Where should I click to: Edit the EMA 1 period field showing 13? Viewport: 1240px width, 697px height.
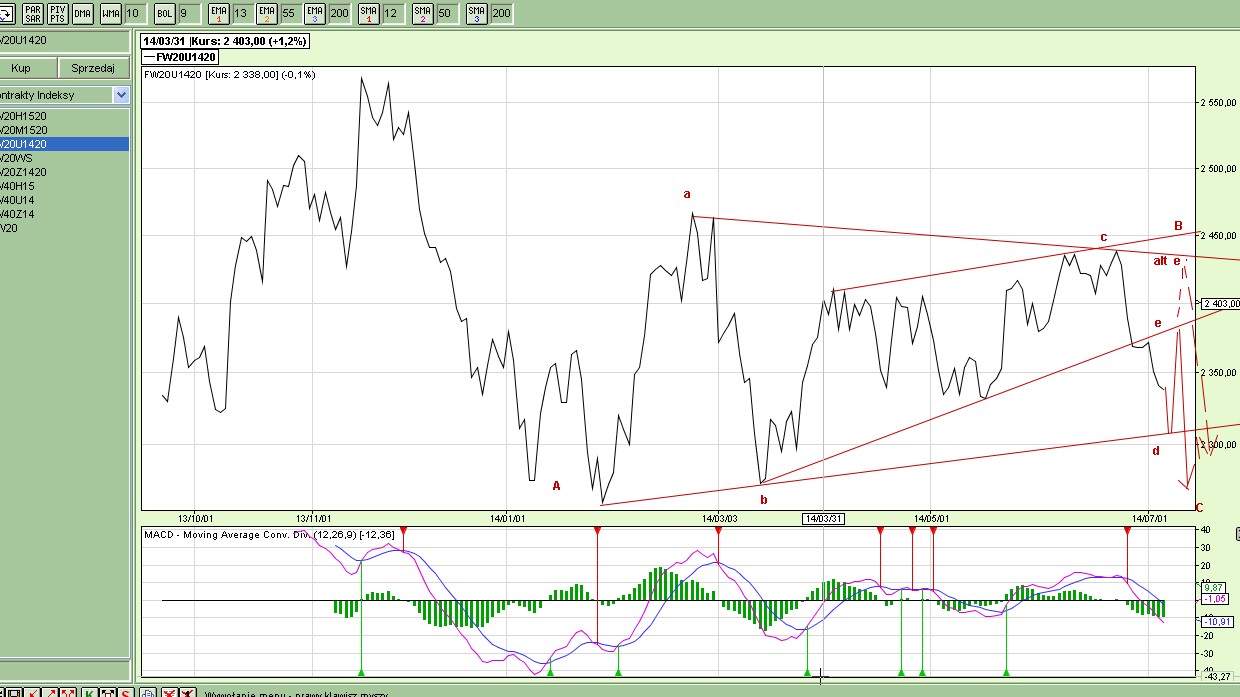pyautogui.click(x=241, y=14)
